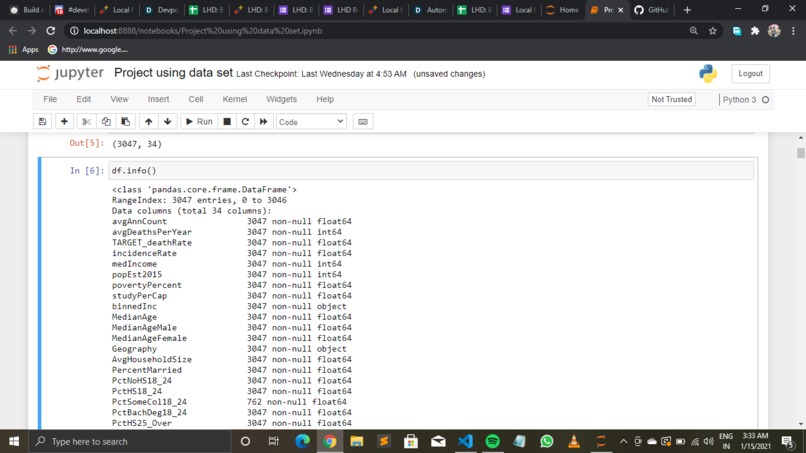The image size is (806, 453).
Task: Open the notification center icon
Action: (788, 441)
